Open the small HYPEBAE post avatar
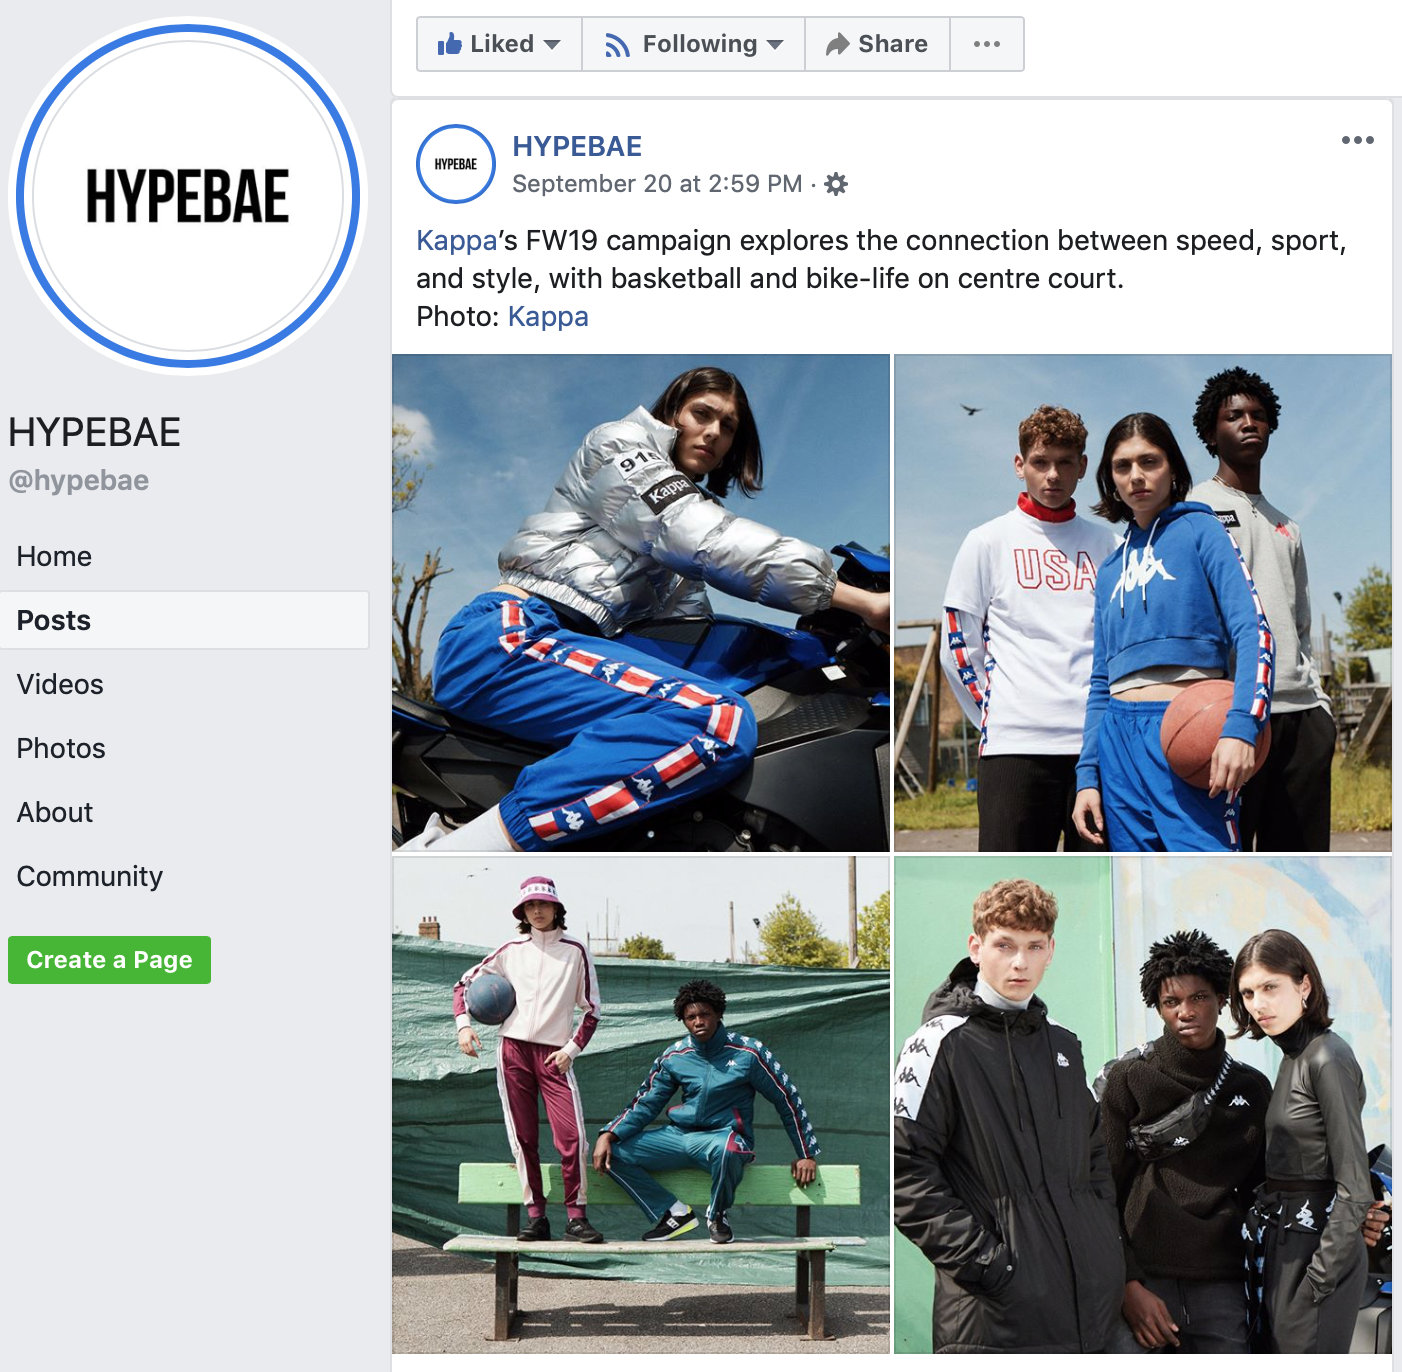 click(456, 164)
